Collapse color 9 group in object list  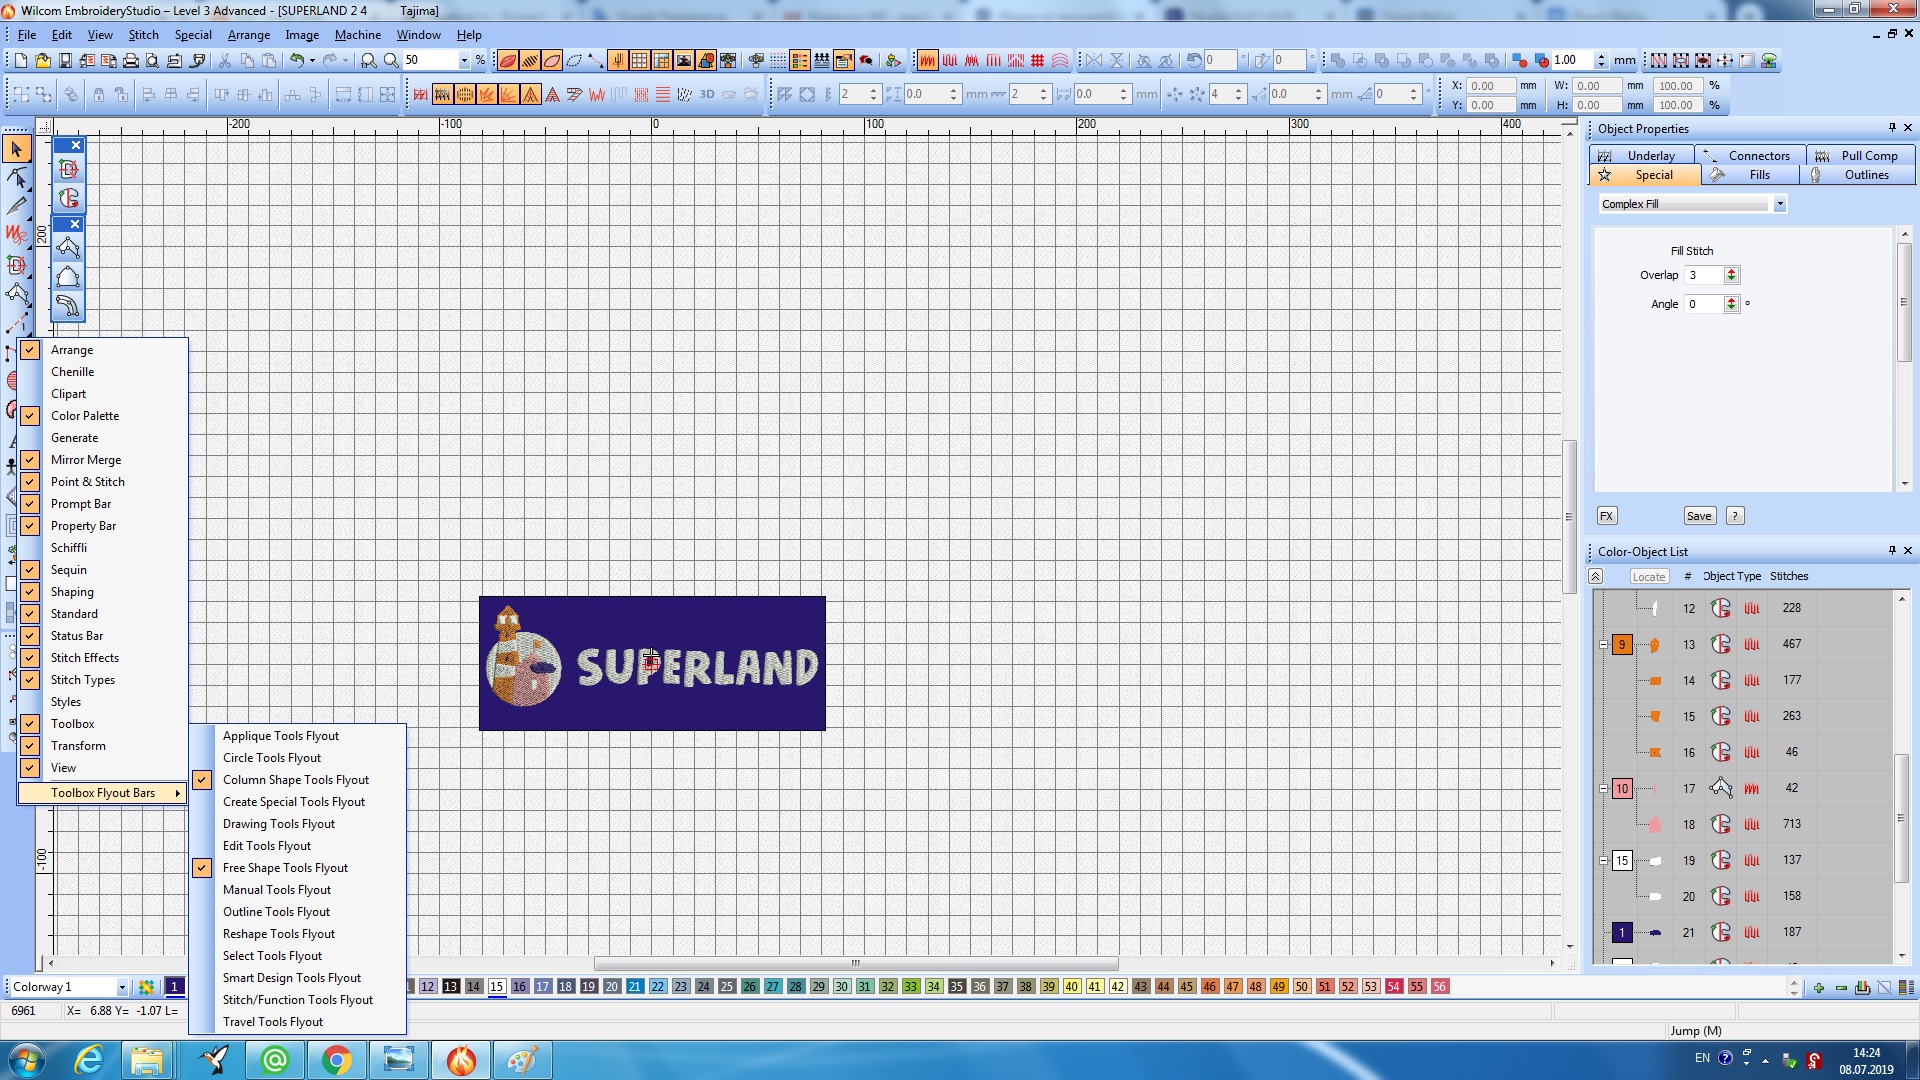tap(1603, 645)
